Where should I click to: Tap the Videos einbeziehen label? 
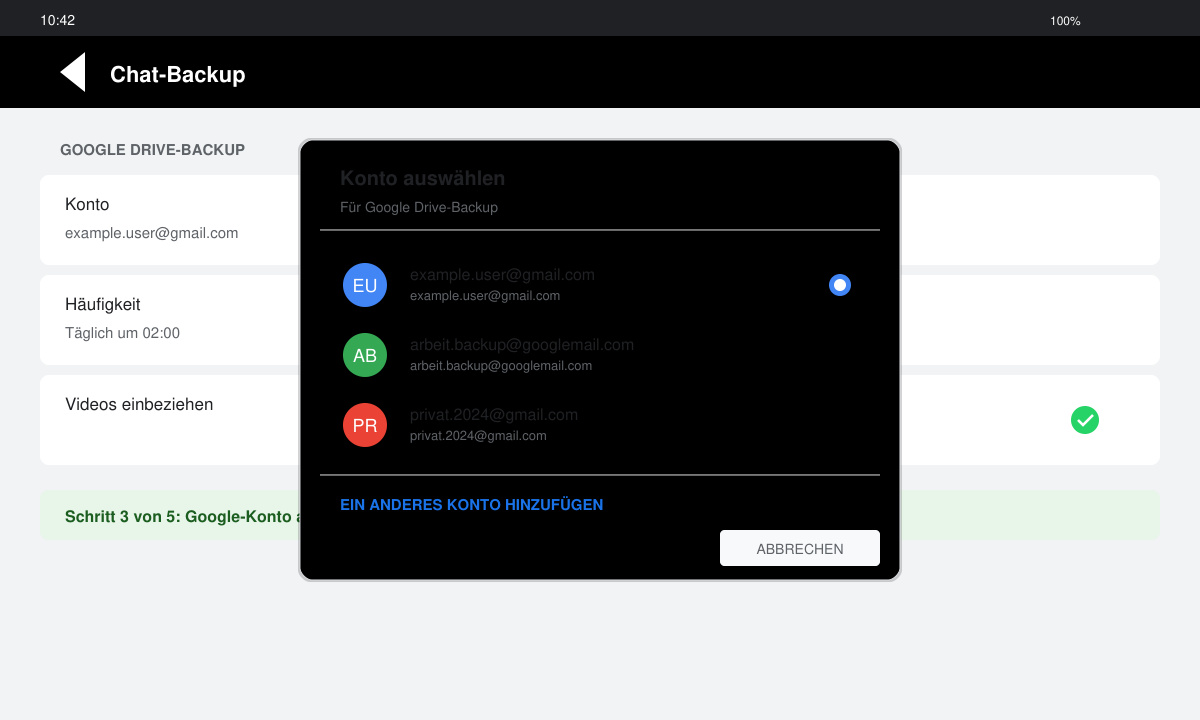click(139, 405)
